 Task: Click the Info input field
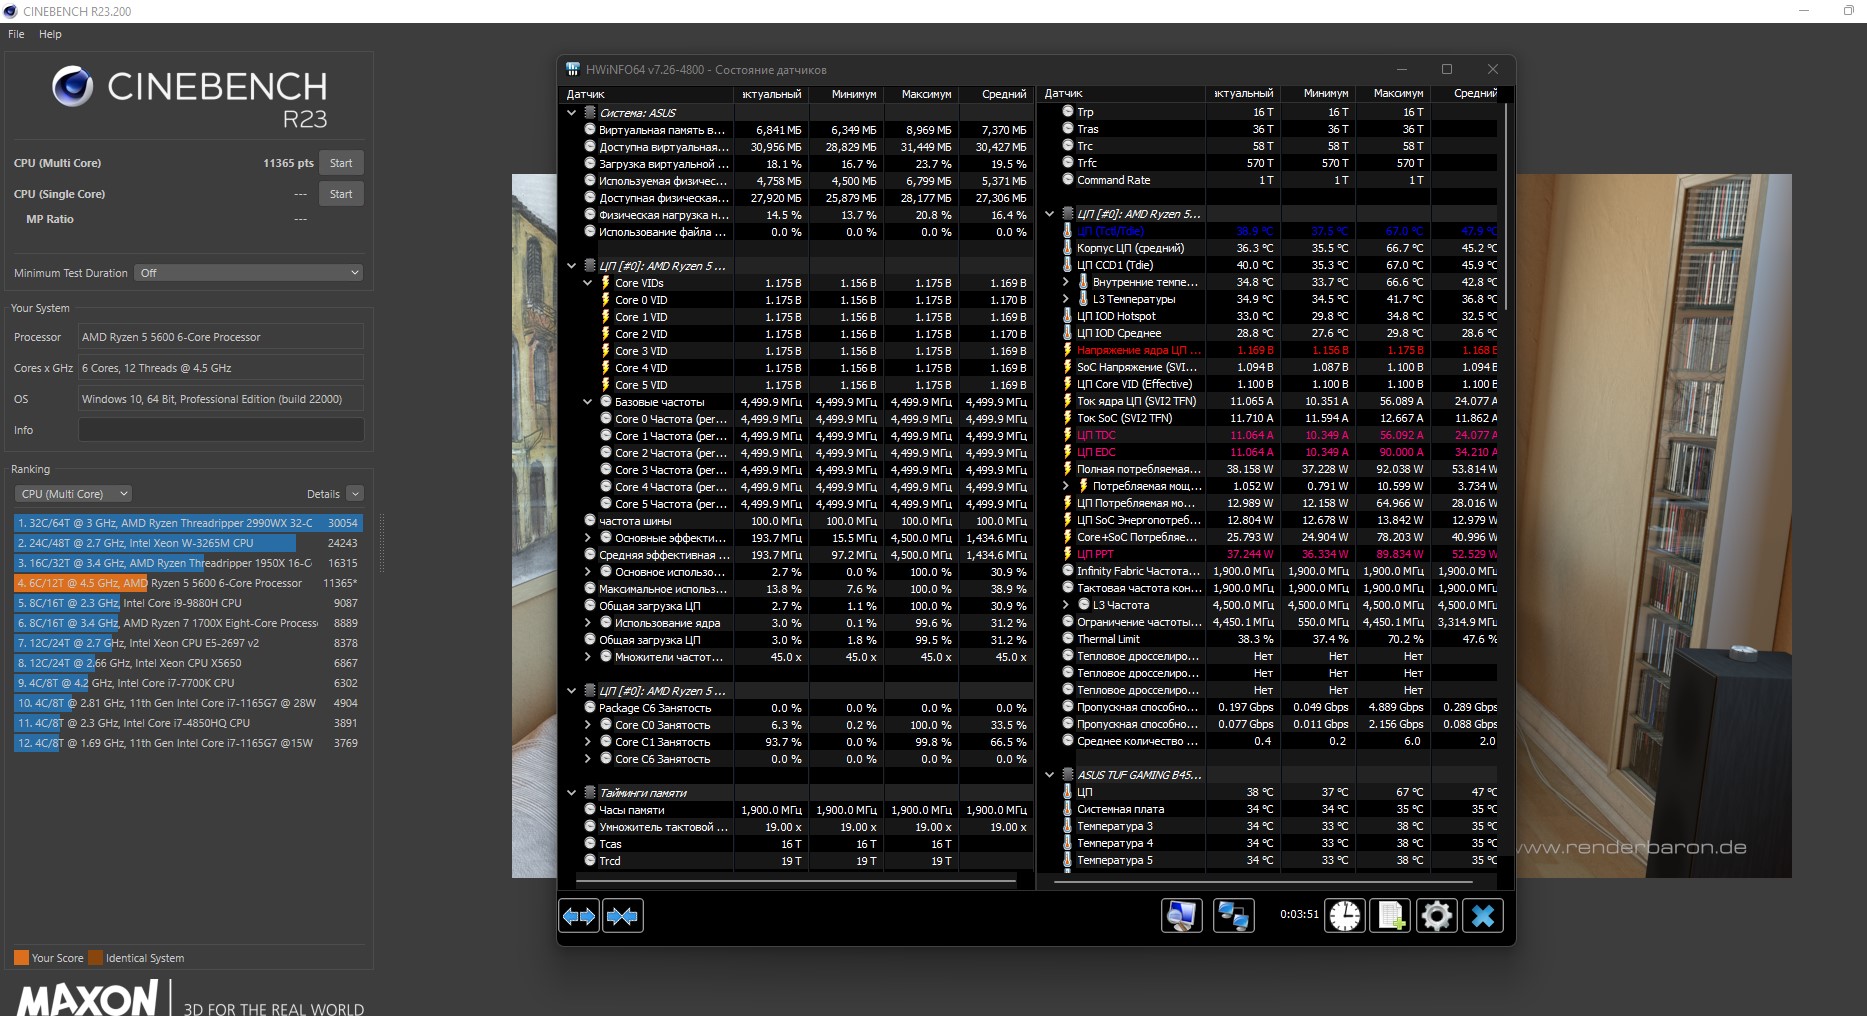pos(221,430)
